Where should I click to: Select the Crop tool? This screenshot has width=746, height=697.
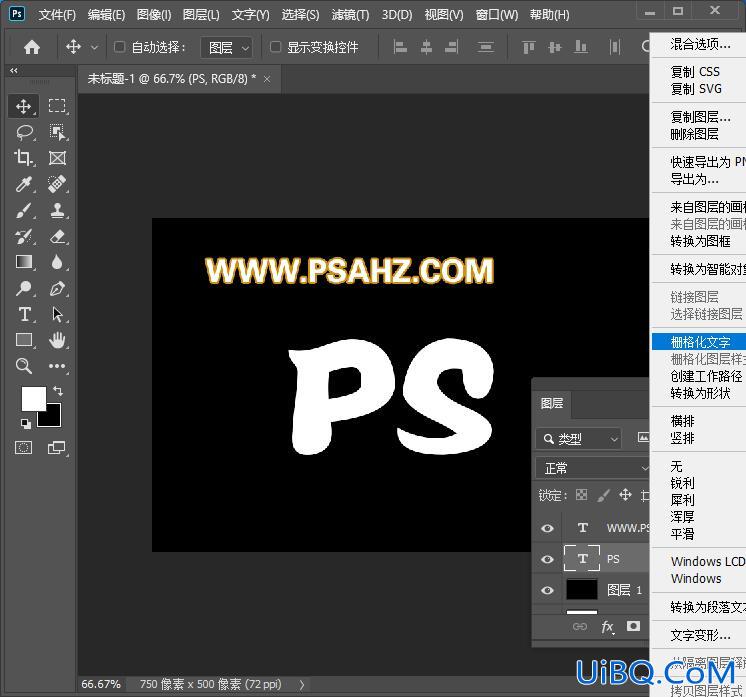(x=23, y=157)
